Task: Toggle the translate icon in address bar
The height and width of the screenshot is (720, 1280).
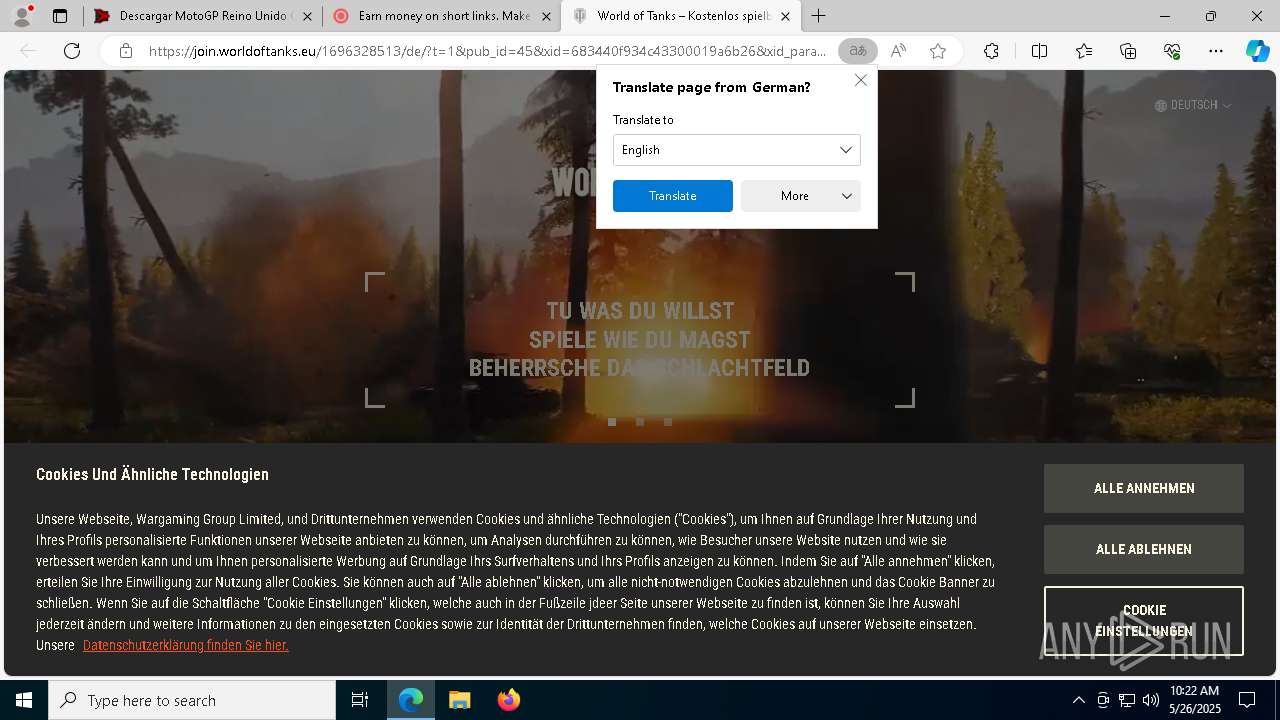Action: point(857,51)
